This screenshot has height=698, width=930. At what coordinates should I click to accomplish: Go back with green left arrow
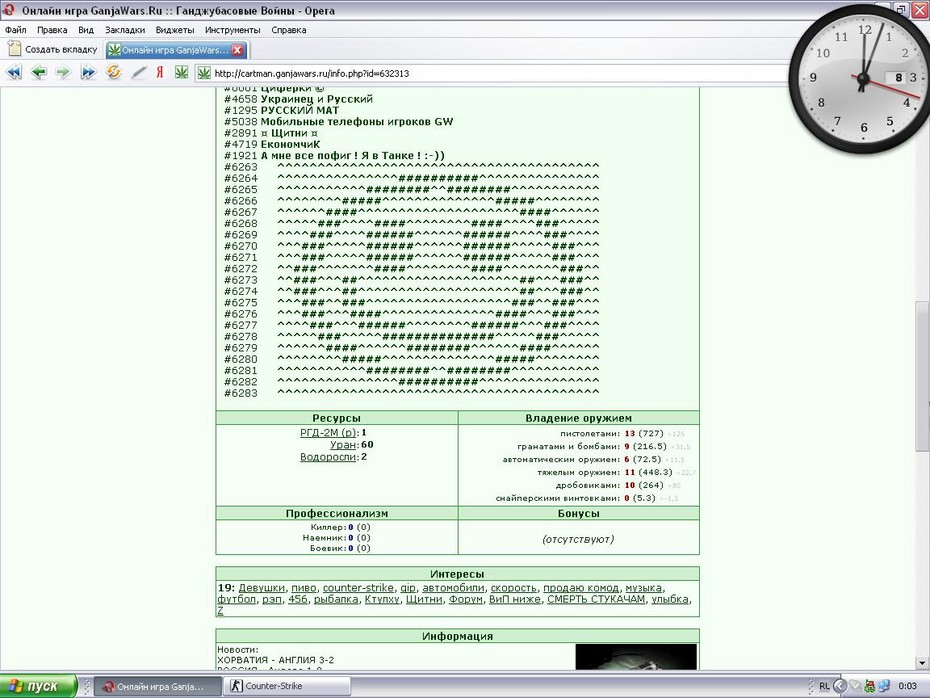[39, 73]
